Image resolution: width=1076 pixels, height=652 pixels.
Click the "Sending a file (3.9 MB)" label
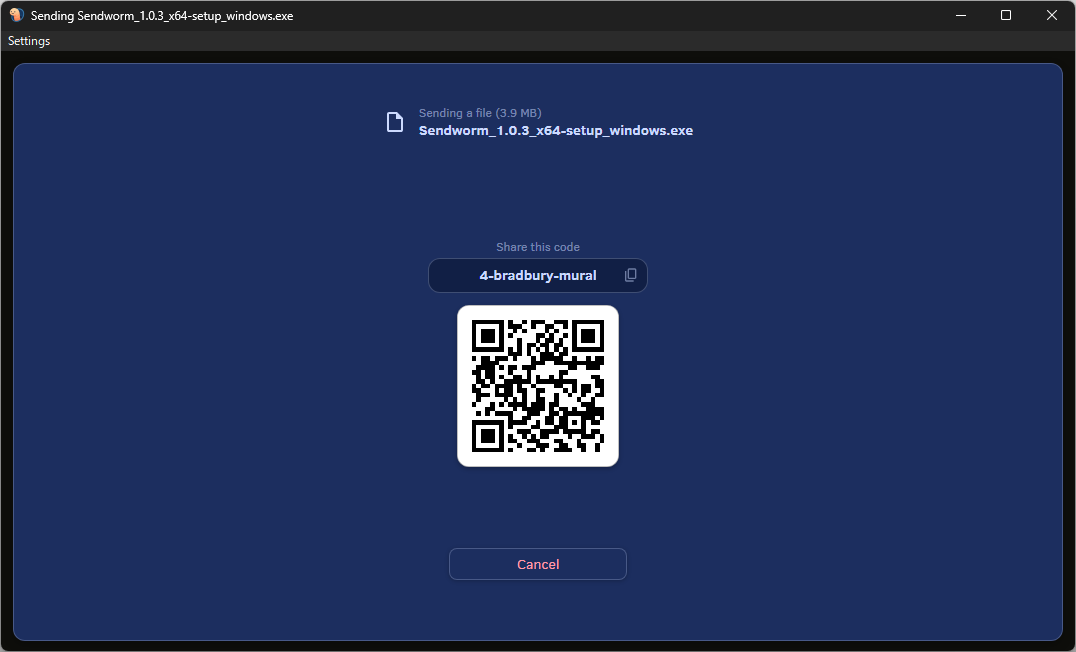tap(480, 113)
